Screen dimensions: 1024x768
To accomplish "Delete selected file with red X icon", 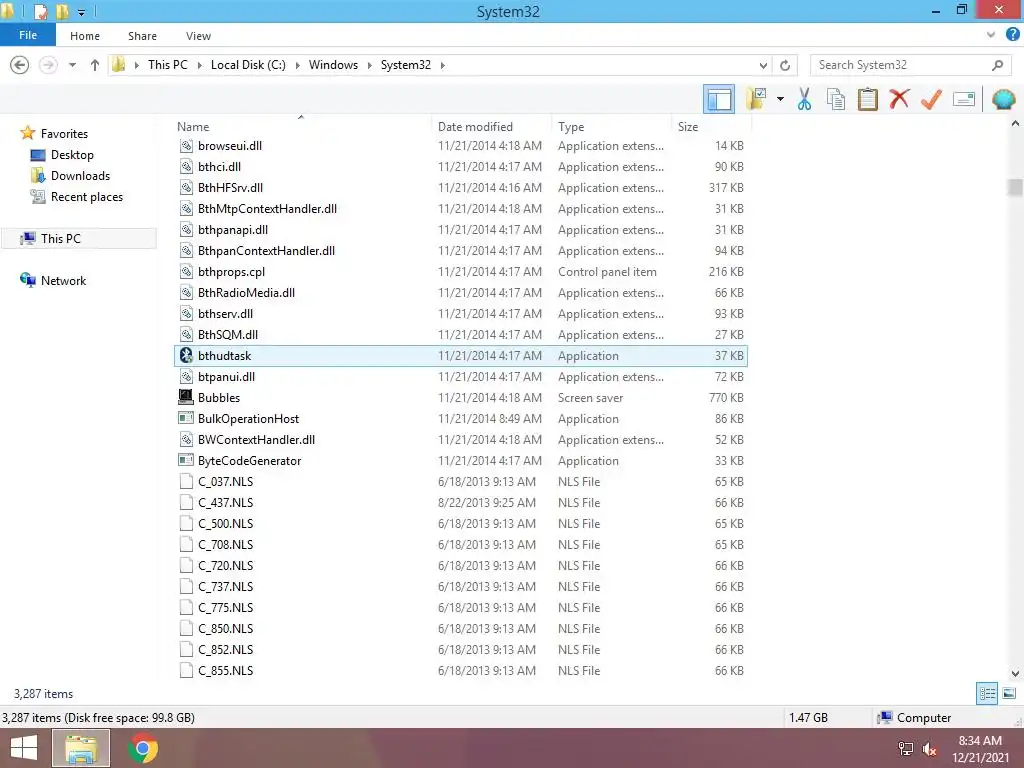I will pos(899,99).
